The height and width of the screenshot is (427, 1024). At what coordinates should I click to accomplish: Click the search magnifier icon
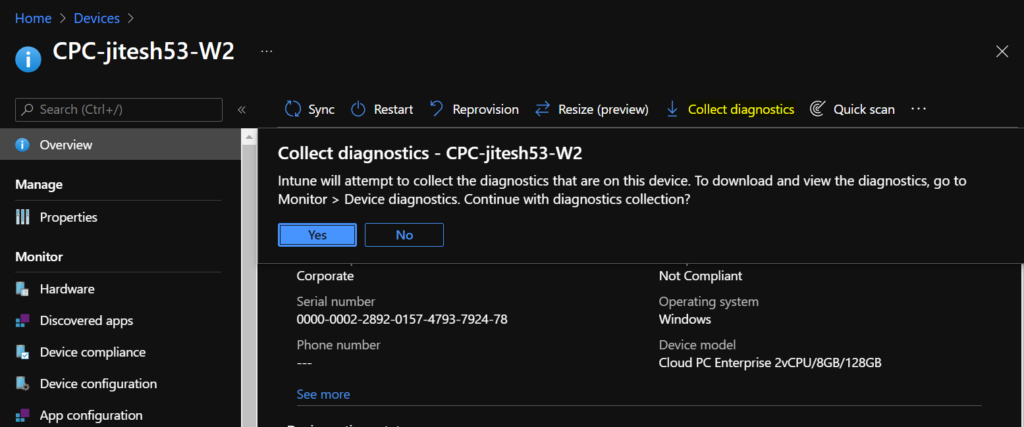(x=27, y=109)
